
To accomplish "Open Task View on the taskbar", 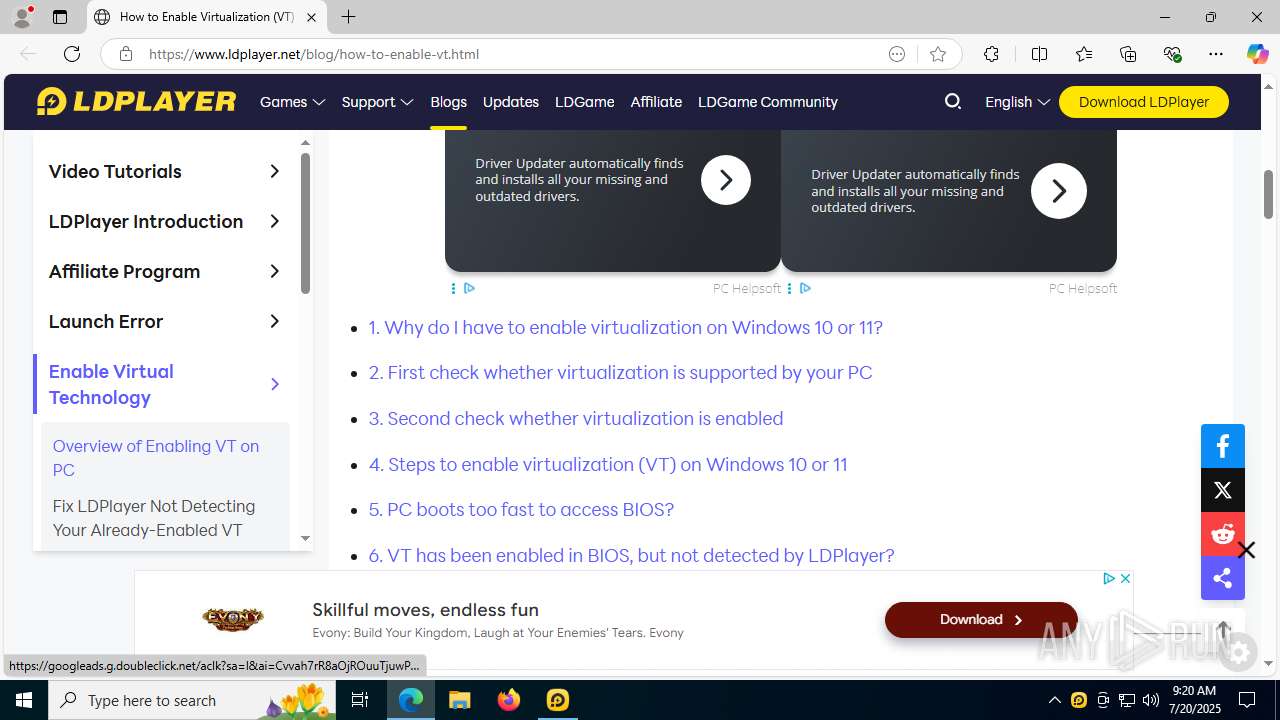I will [x=361, y=700].
